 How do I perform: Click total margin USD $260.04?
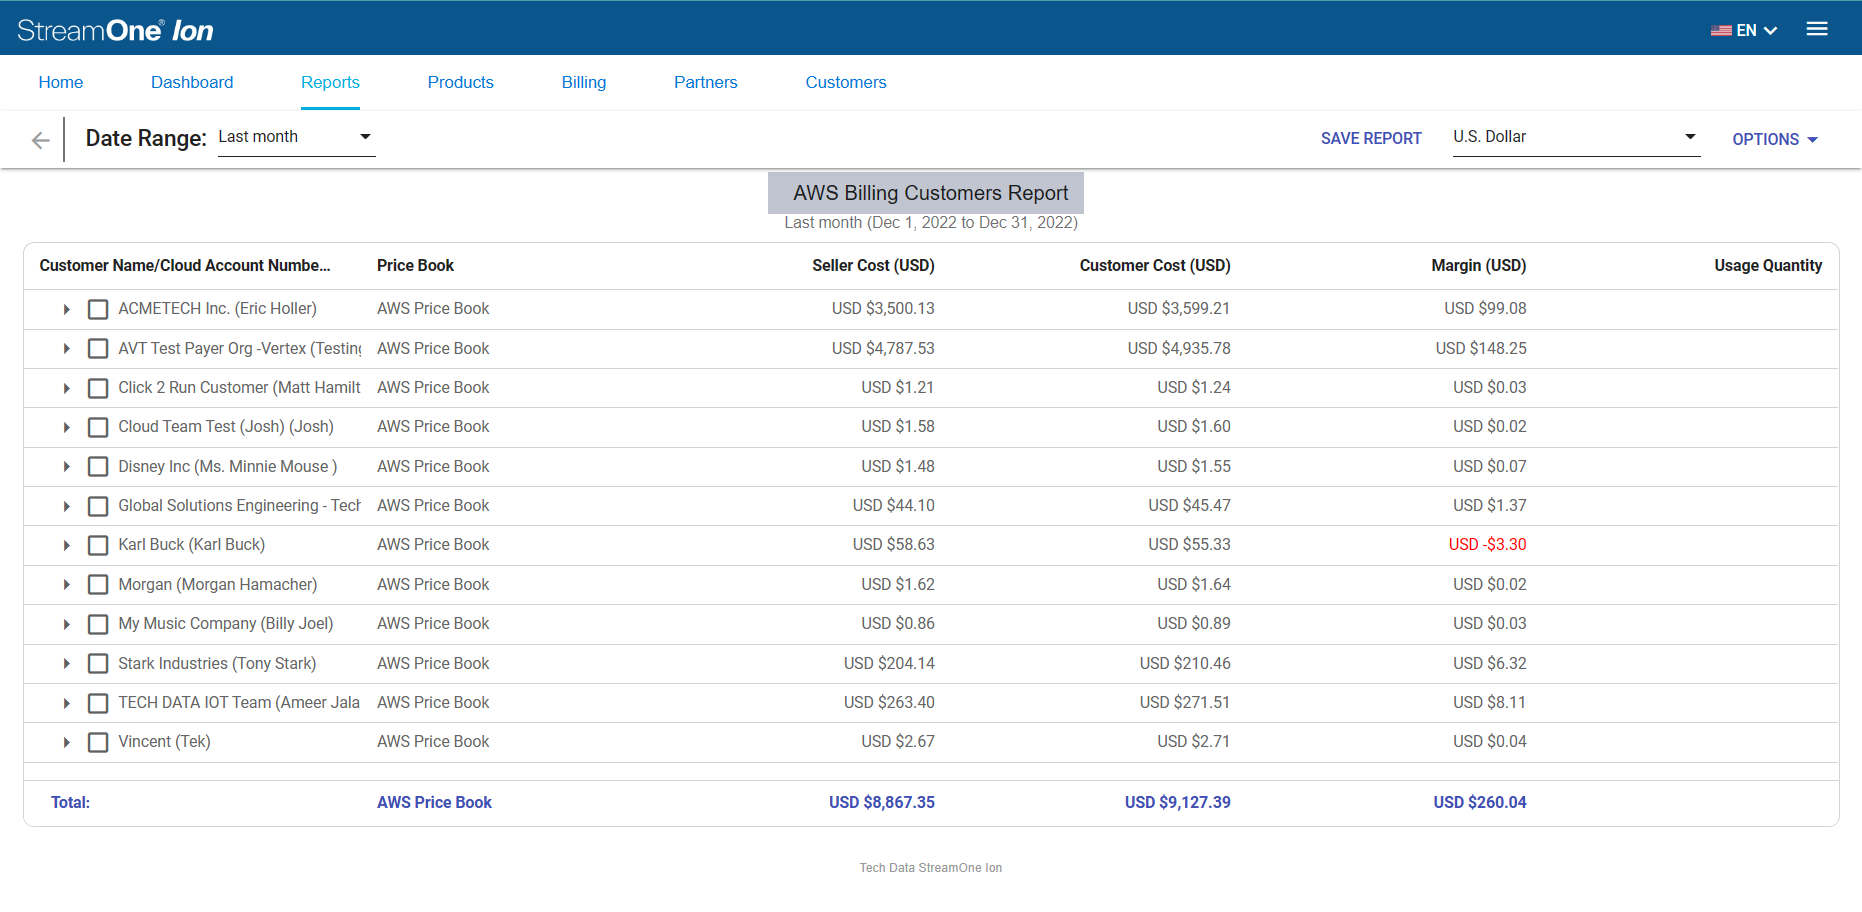click(1480, 803)
